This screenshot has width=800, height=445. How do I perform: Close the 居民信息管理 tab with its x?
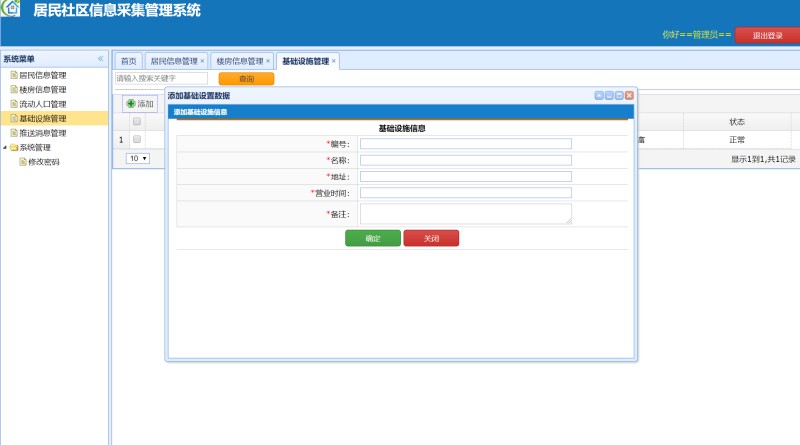coord(202,61)
